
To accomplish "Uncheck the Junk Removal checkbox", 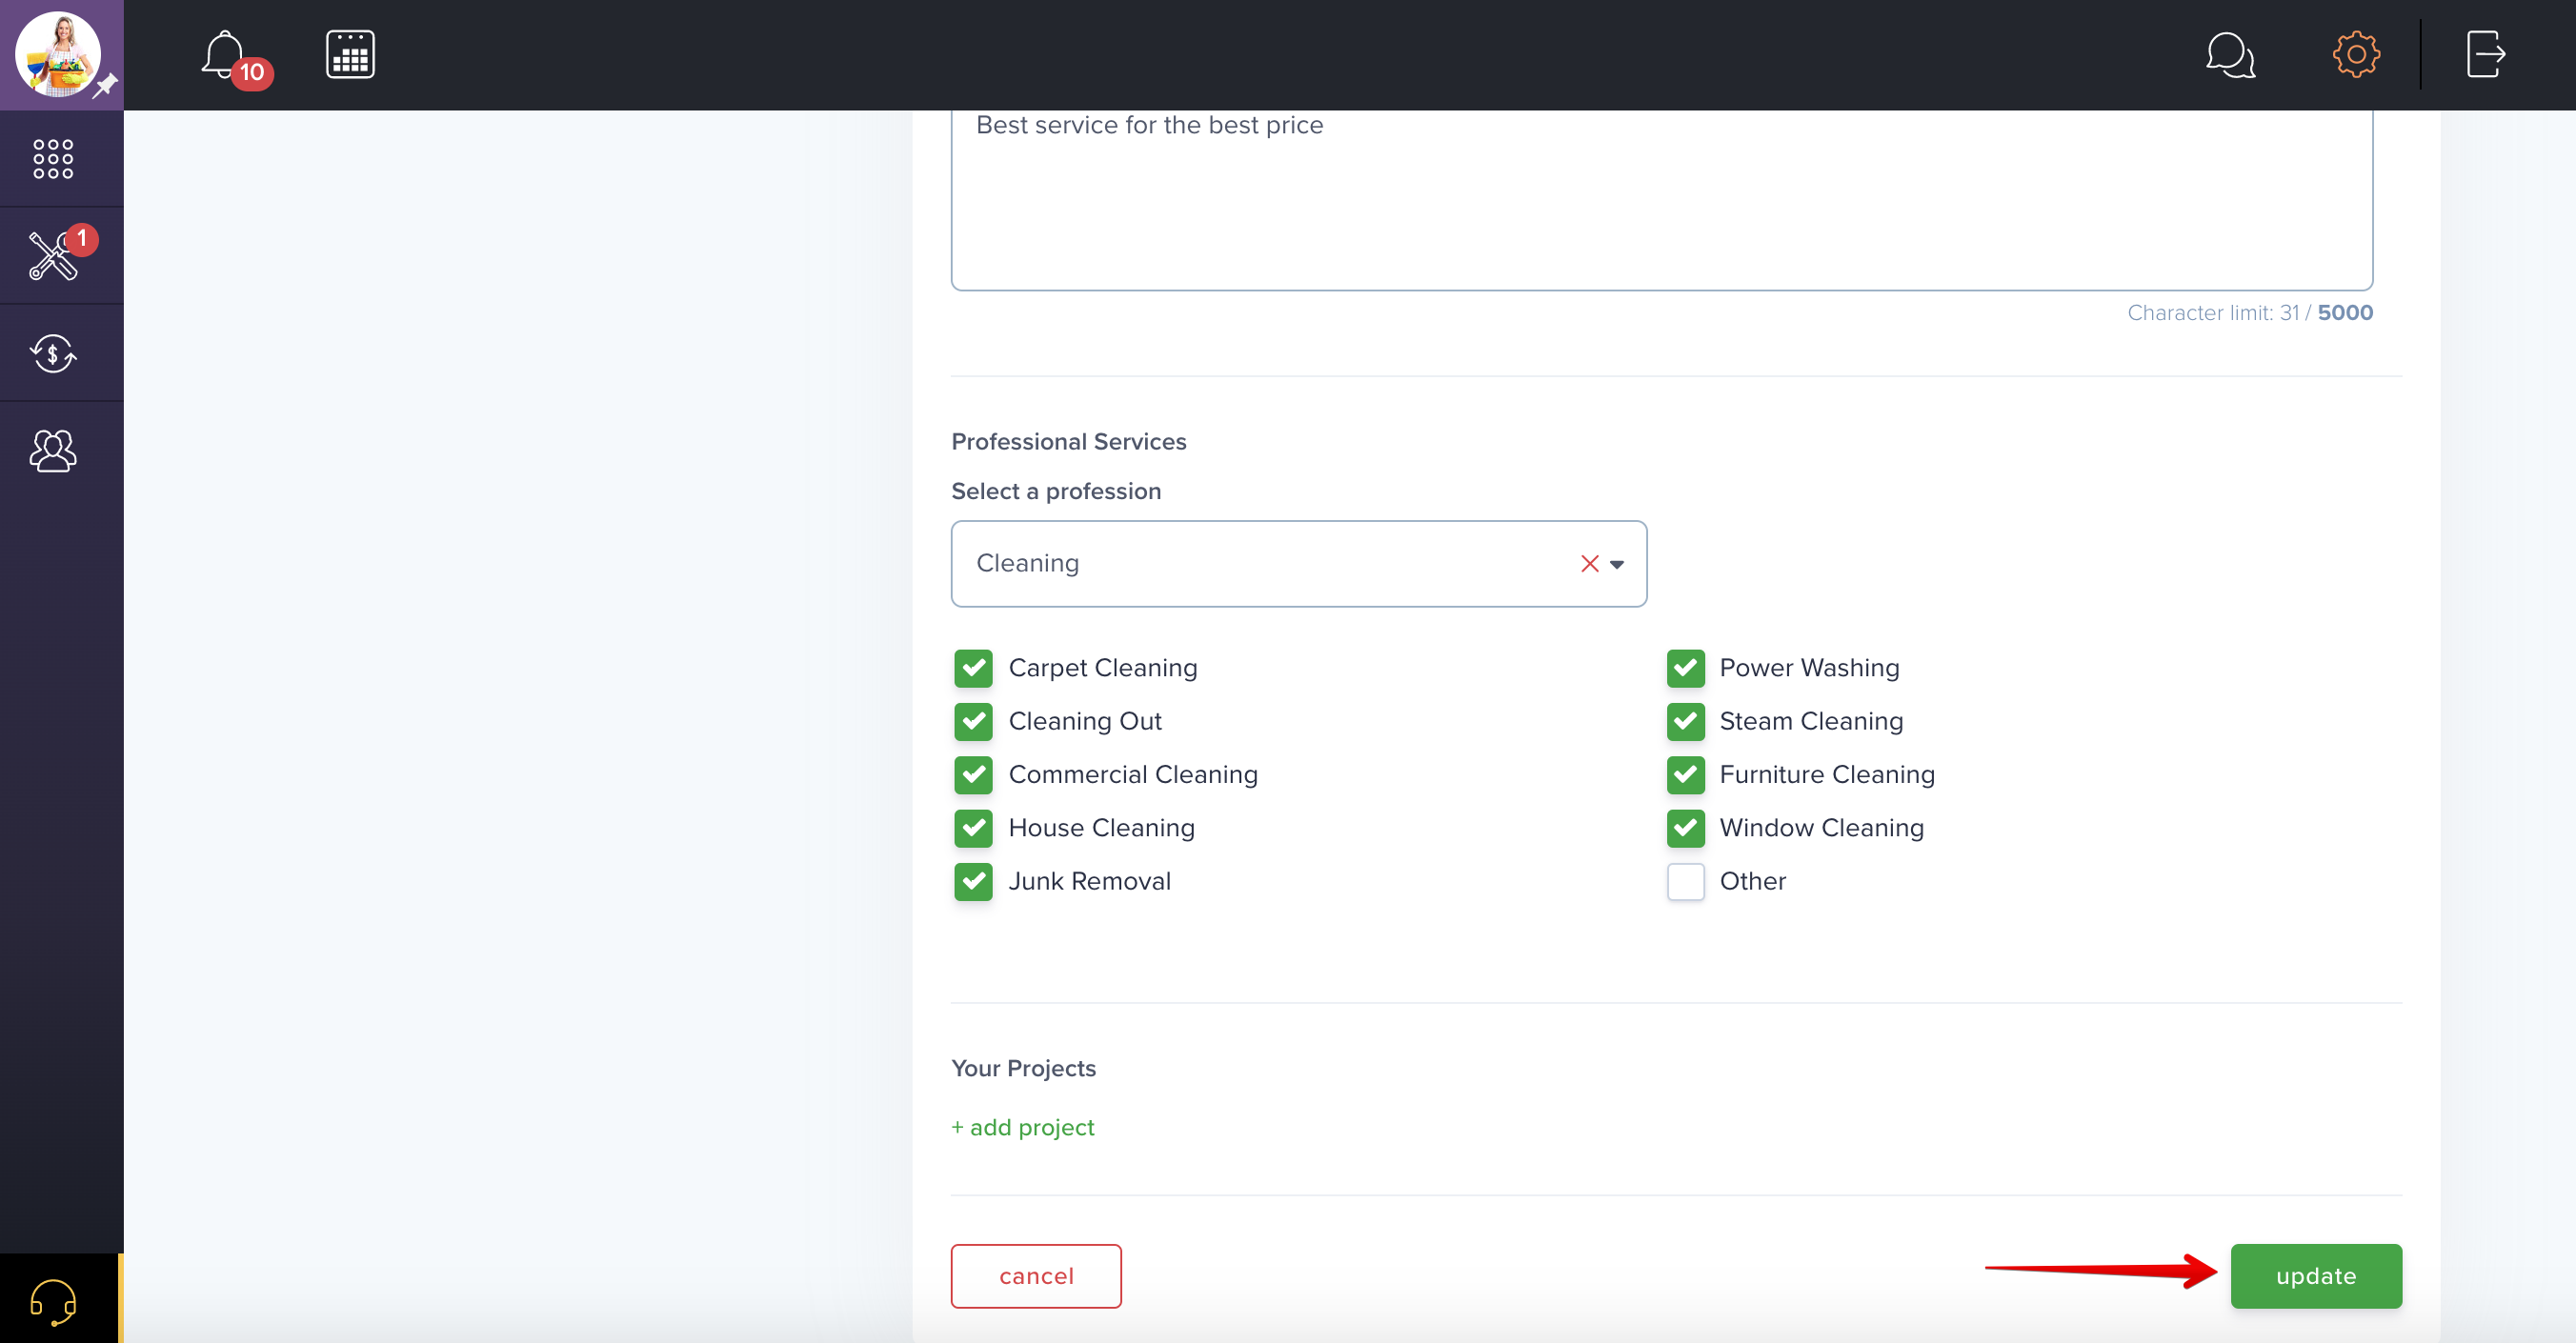I will [973, 882].
